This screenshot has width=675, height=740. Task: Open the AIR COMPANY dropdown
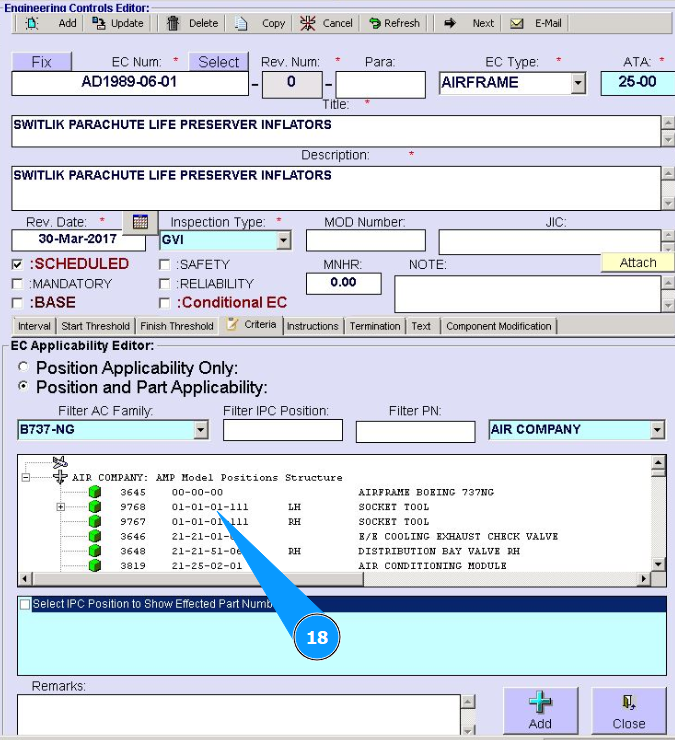point(657,430)
